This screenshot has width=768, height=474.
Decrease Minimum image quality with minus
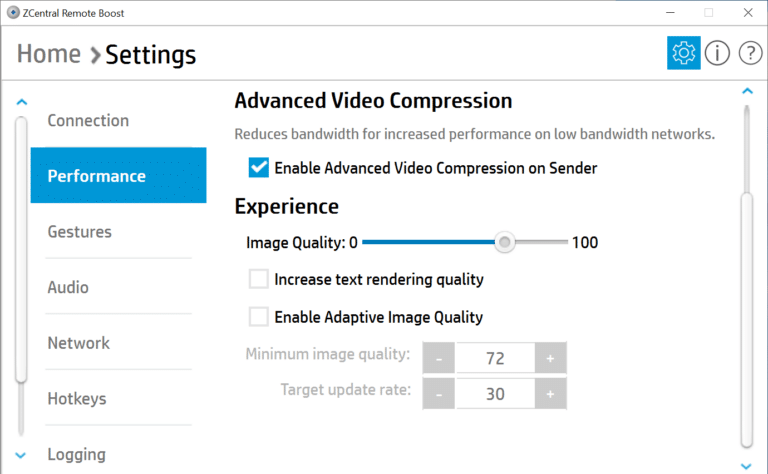[439, 358]
